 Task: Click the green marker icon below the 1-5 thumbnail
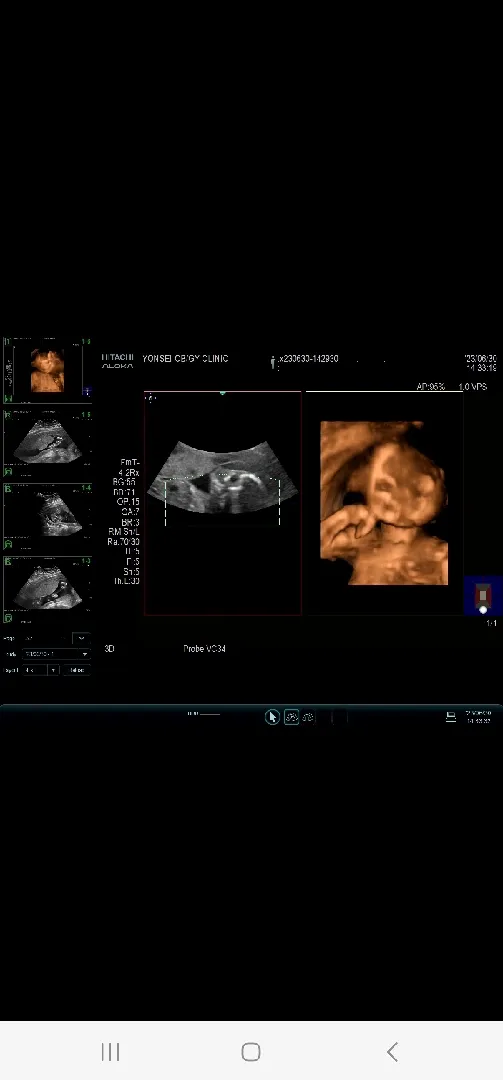tap(8, 472)
